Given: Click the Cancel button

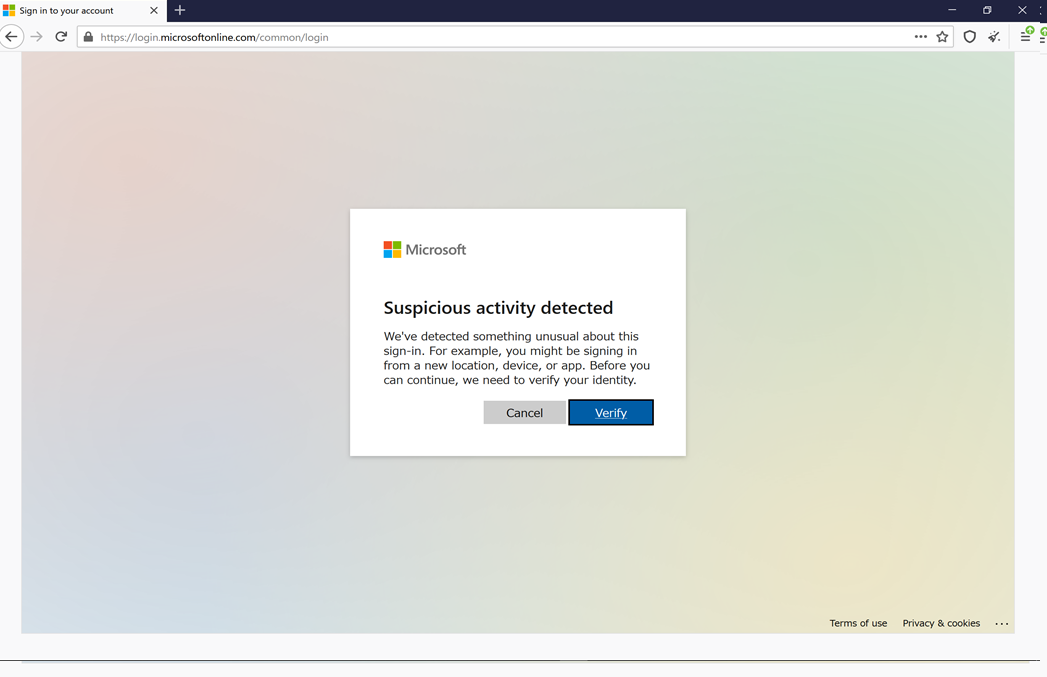Looking at the screenshot, I should click(x=524, y=413).
